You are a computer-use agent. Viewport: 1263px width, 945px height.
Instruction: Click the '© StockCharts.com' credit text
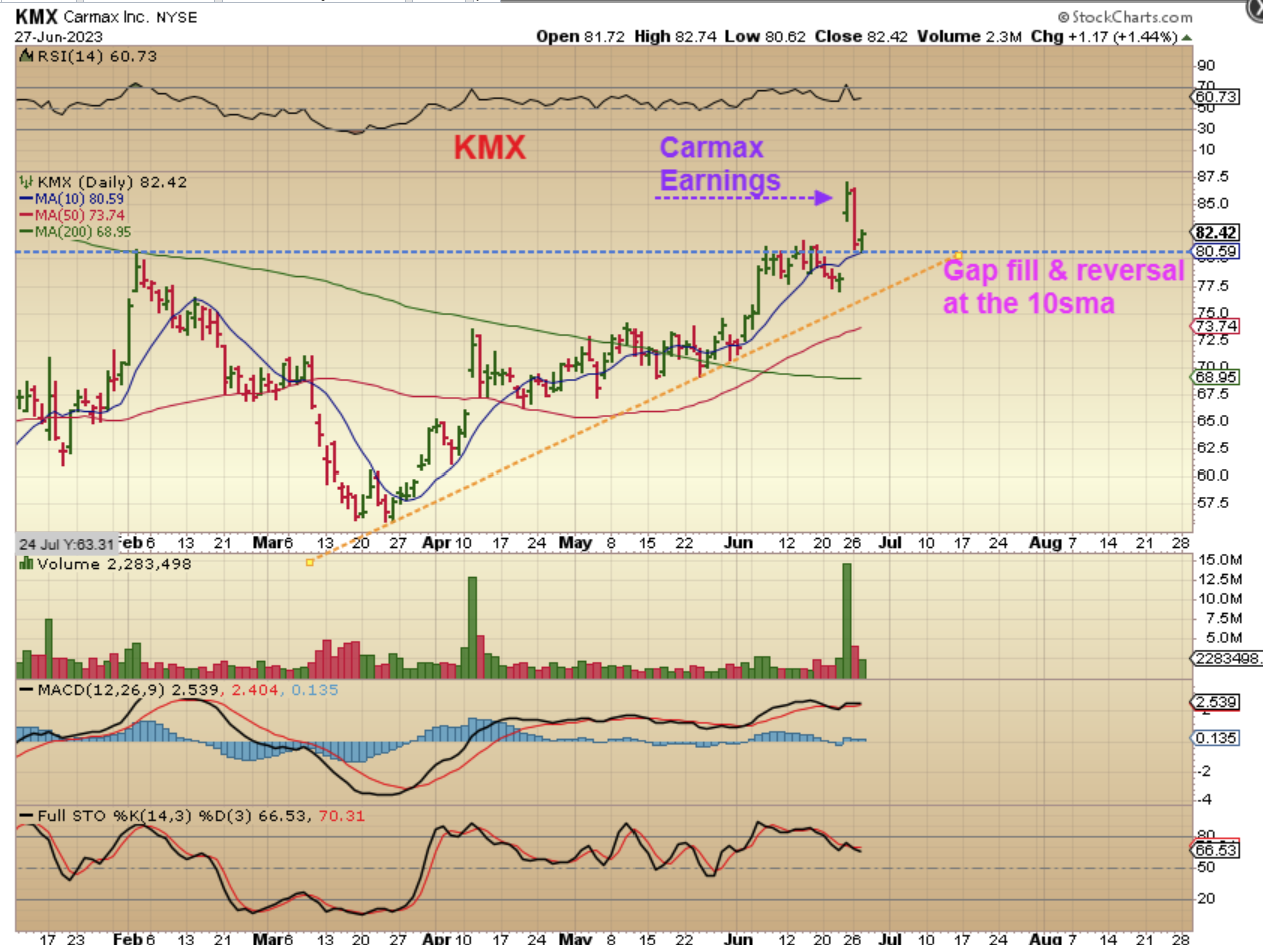[x=1125, y=17]
